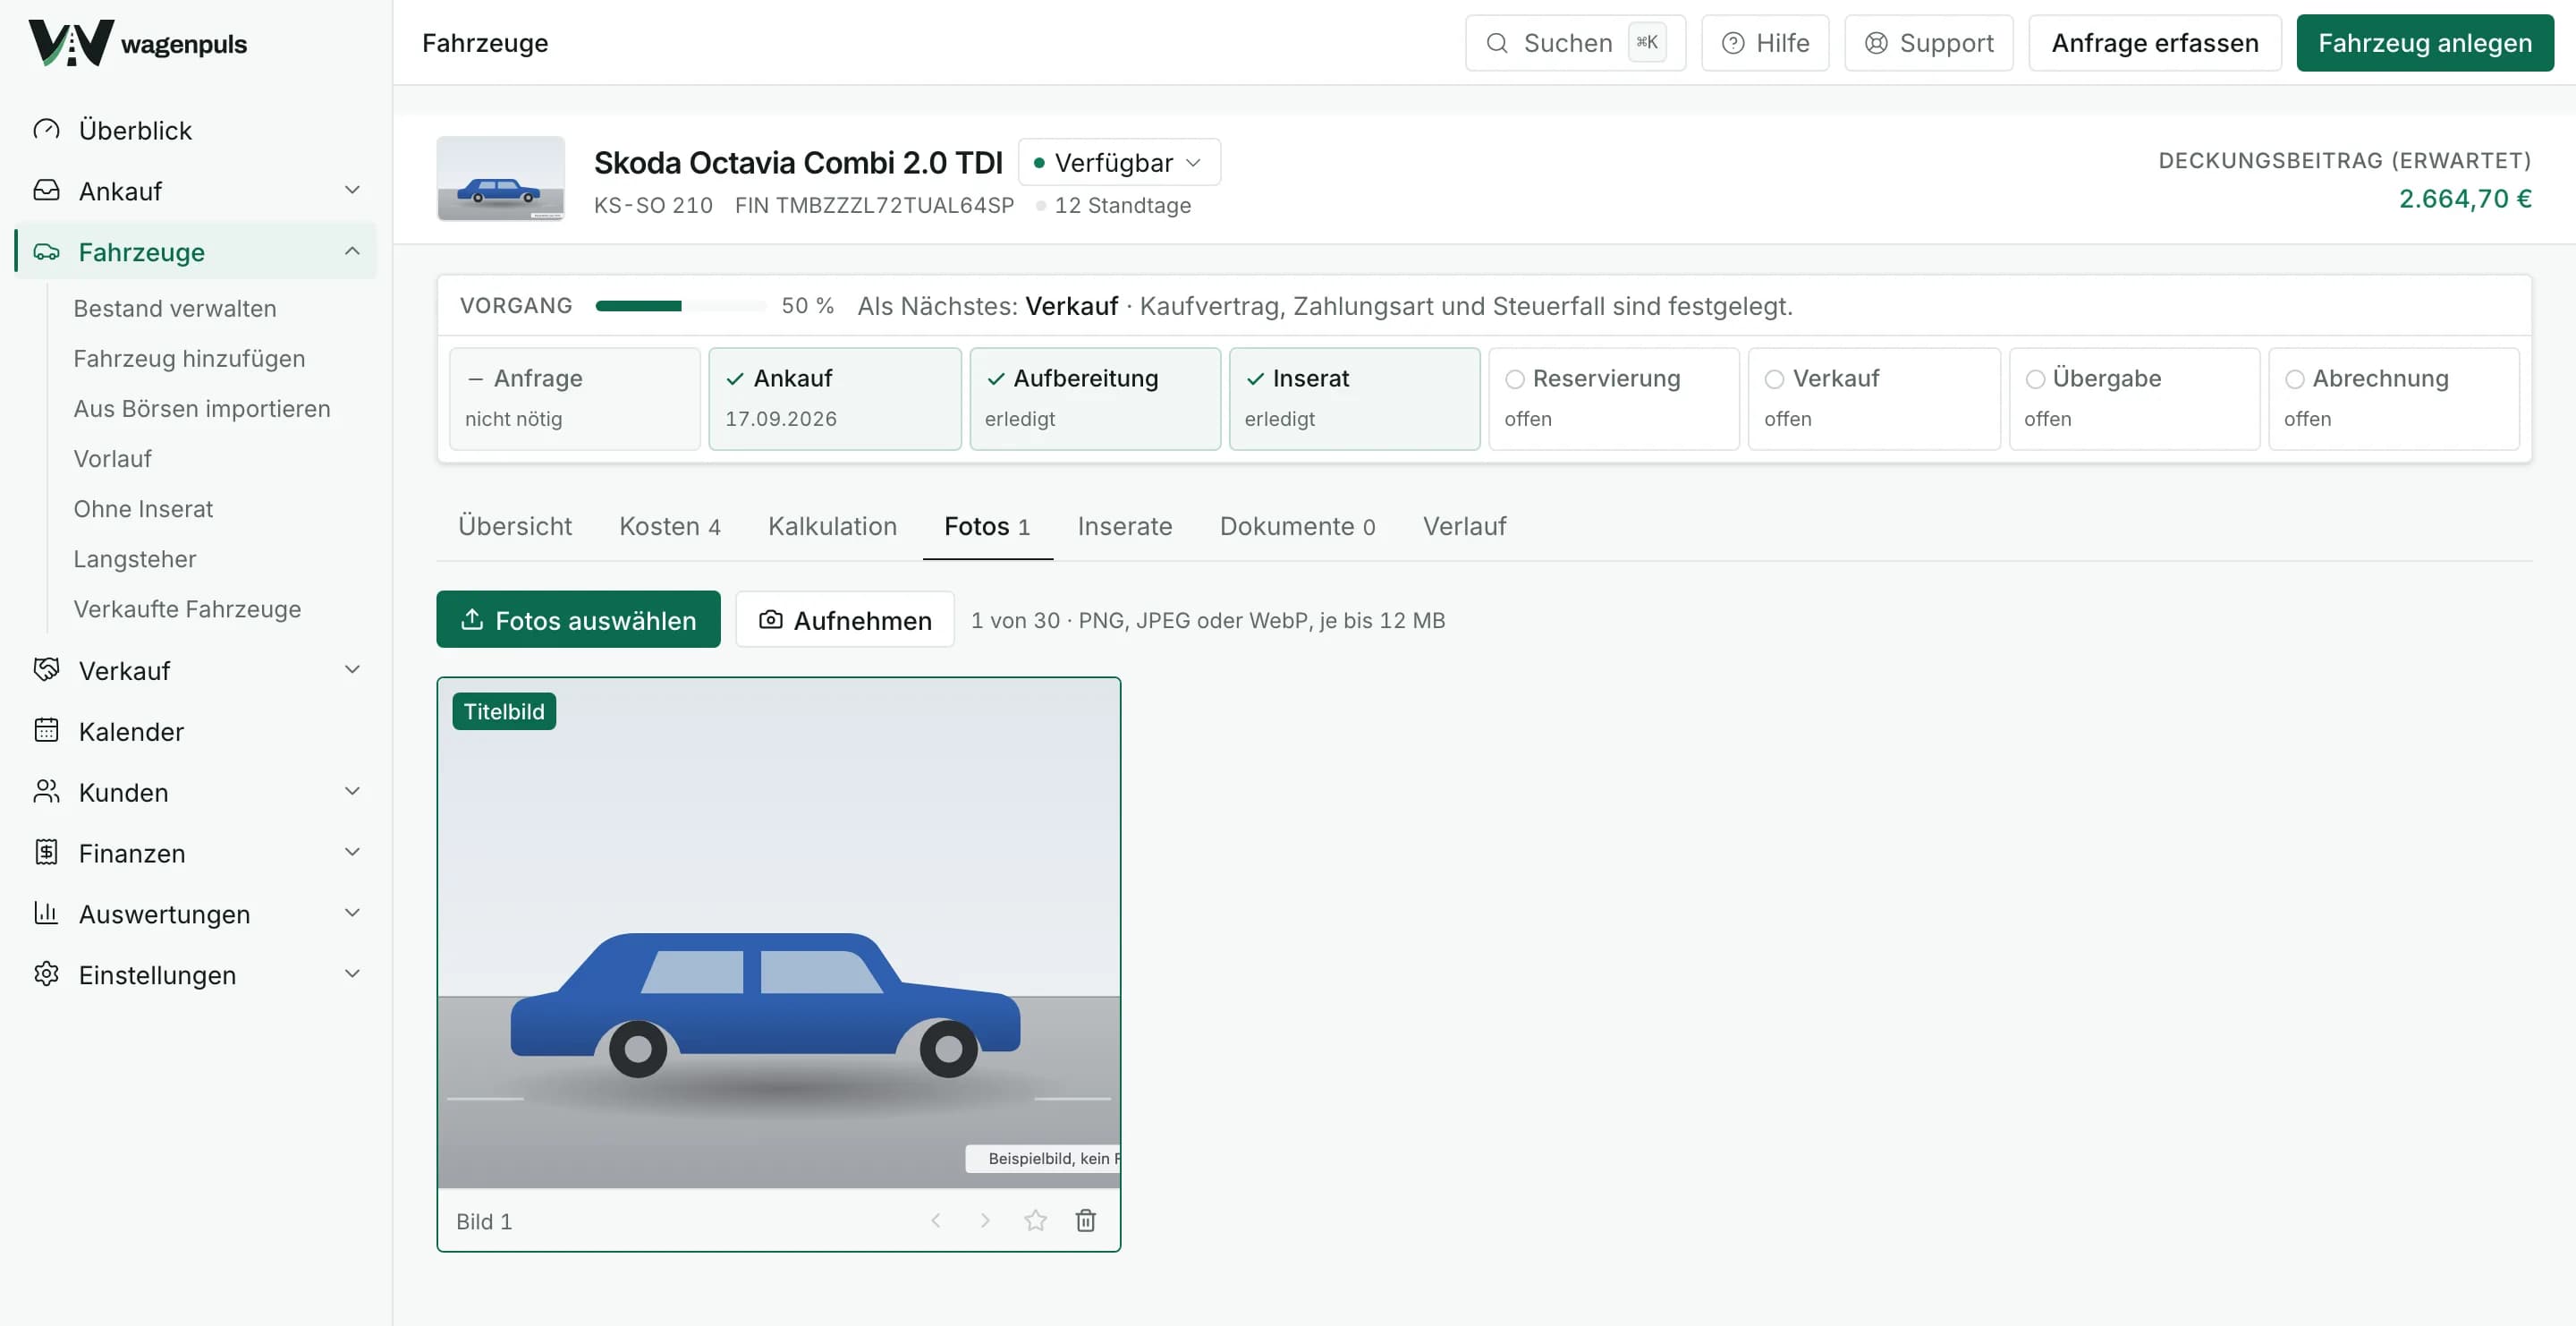Image resolution: width=2576 pixels, height=1326 pixels.
Task: Expand the Ankauf sidebar section
Action: [352, 190]
